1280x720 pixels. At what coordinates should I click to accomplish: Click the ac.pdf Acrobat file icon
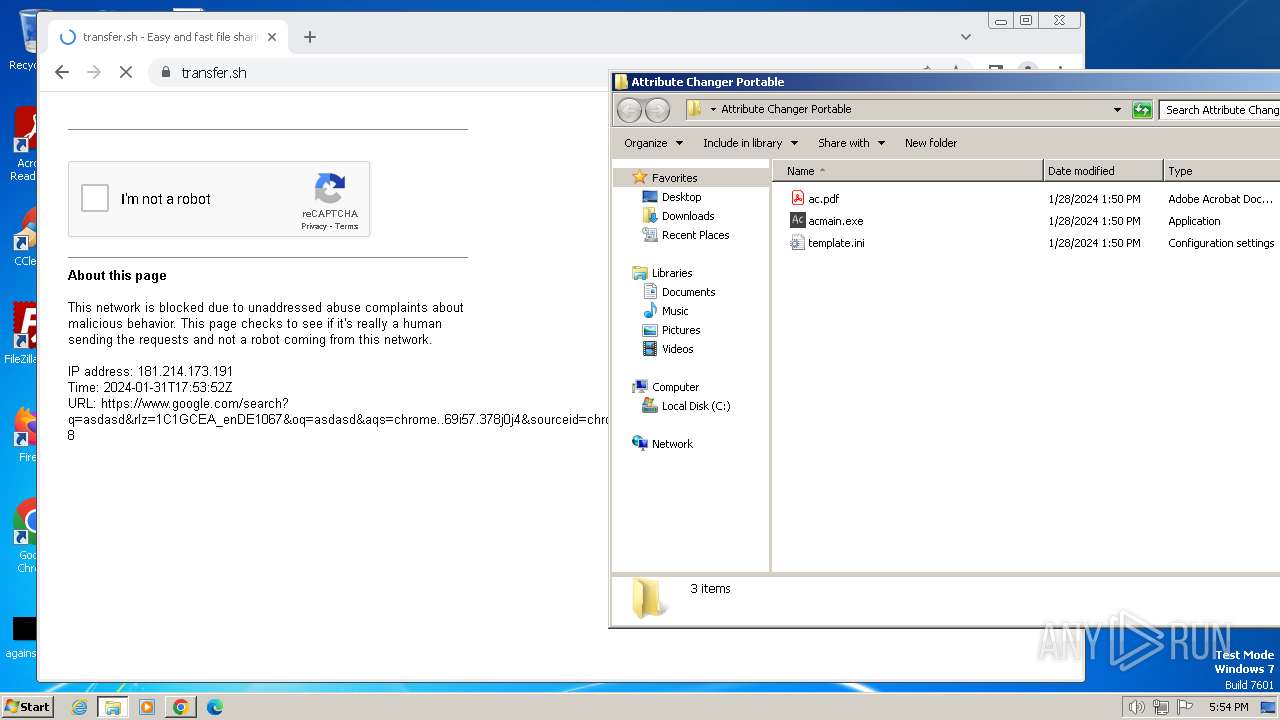click(x=797, y=198)
